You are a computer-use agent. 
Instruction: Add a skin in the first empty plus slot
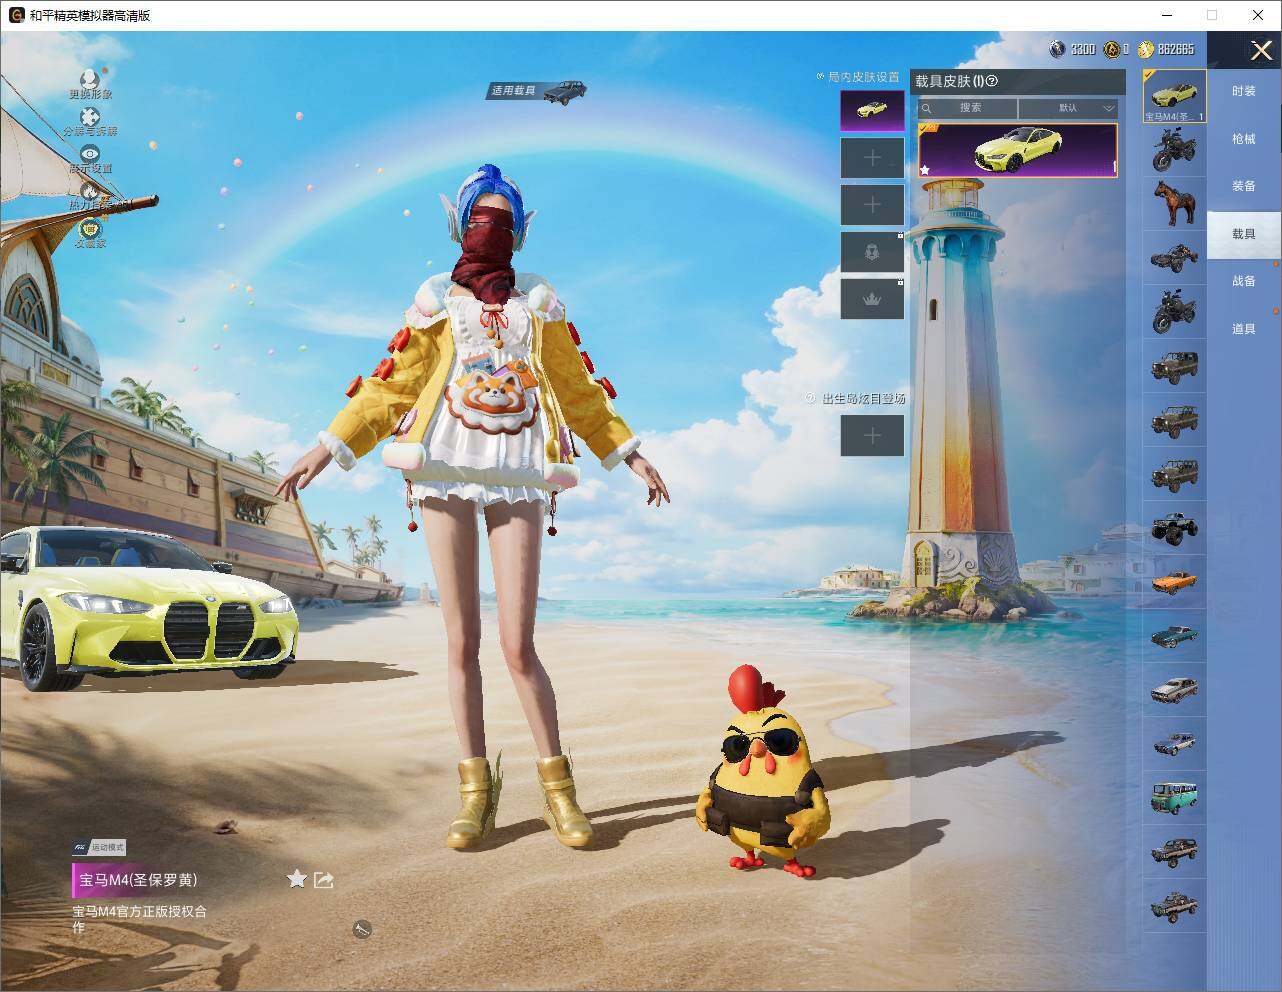pyautogui.click(x=872, y=158)
